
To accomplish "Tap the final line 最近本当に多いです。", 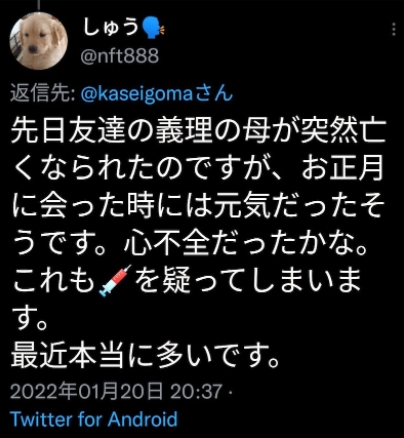I will [x=145, y=356].
